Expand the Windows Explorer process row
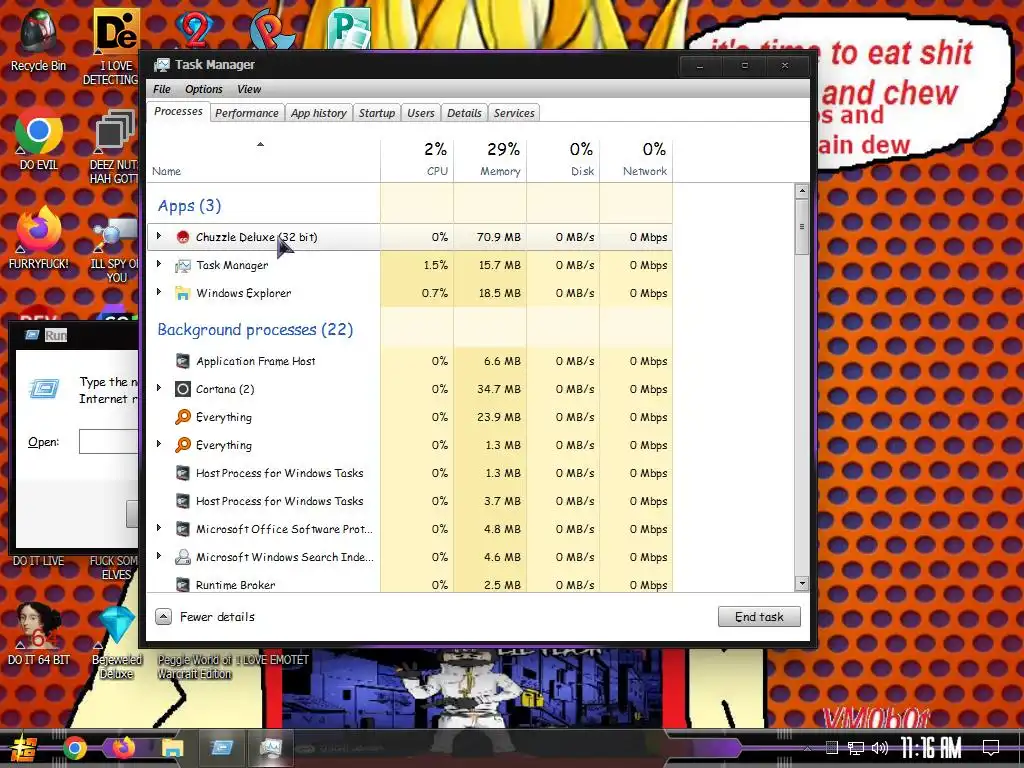Viewport: 1024px width, 768px height. click(x=159, y=293)
